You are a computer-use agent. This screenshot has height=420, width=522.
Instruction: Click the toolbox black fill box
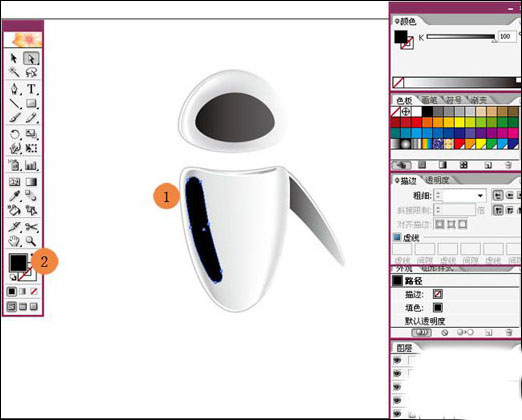(18, 263)
